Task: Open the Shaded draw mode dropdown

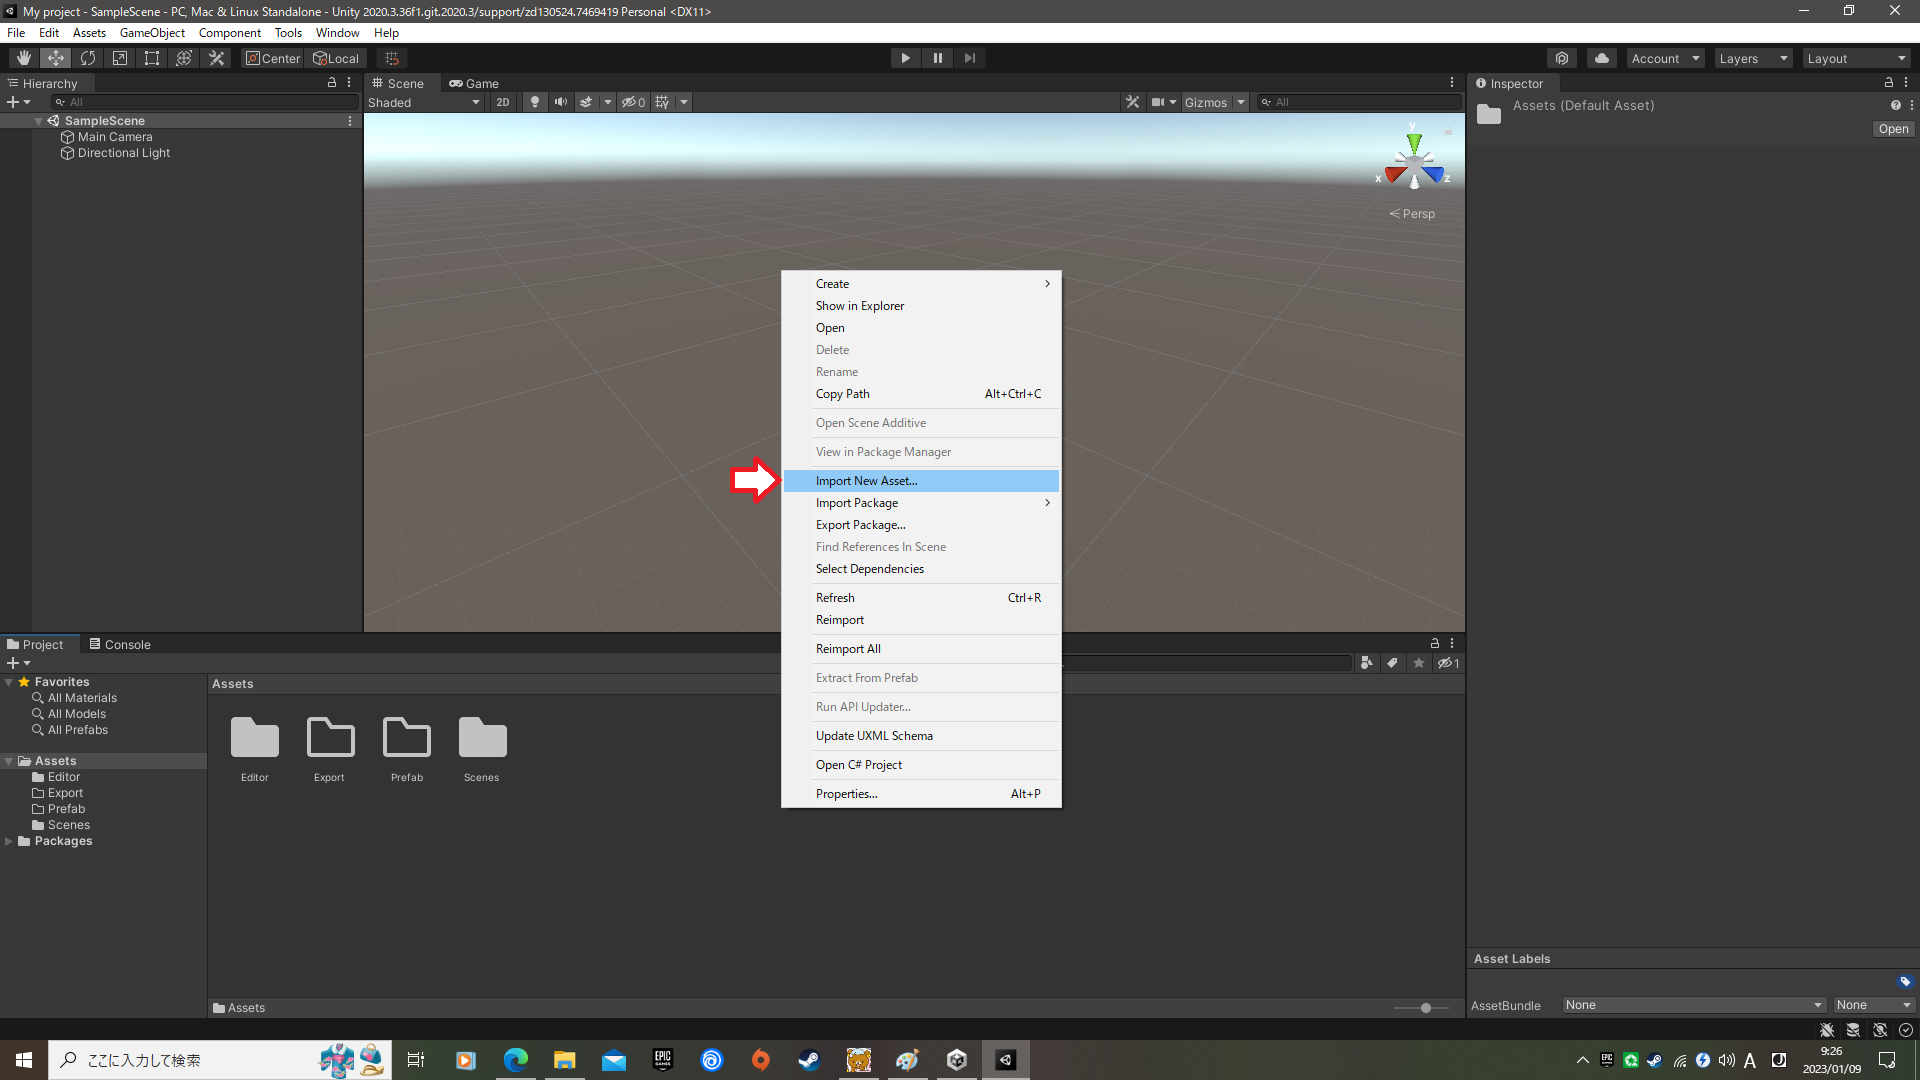Action: point(424,102)
